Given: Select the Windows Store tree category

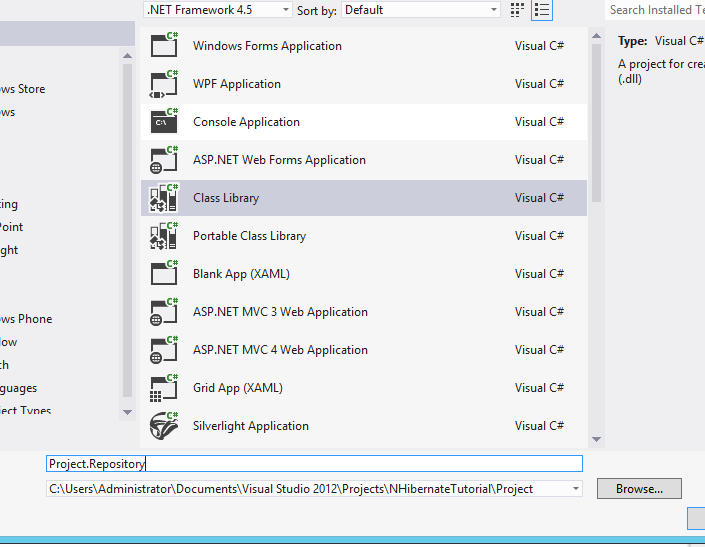Looking at the screenshot, I should (x=22, y=89).
